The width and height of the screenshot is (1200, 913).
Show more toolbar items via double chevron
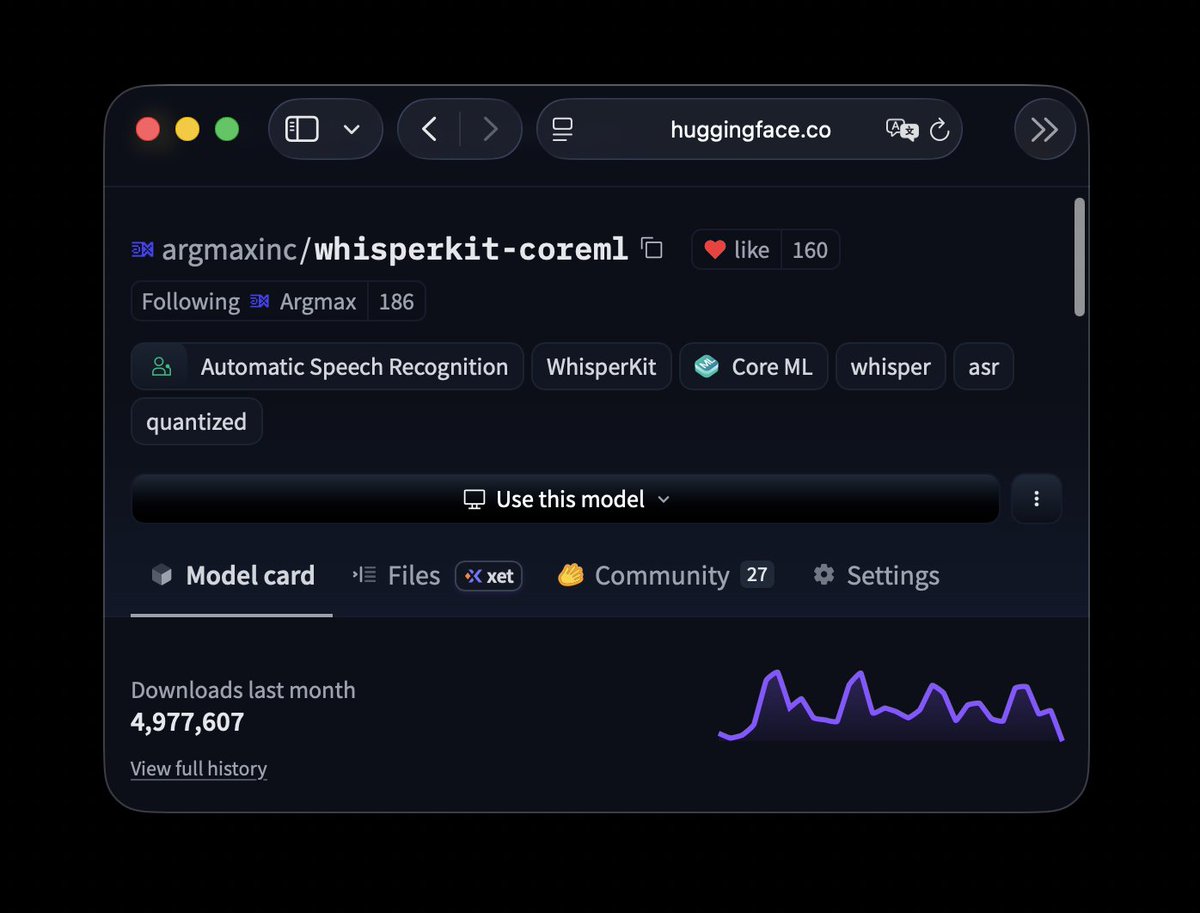coord(1044,129)
